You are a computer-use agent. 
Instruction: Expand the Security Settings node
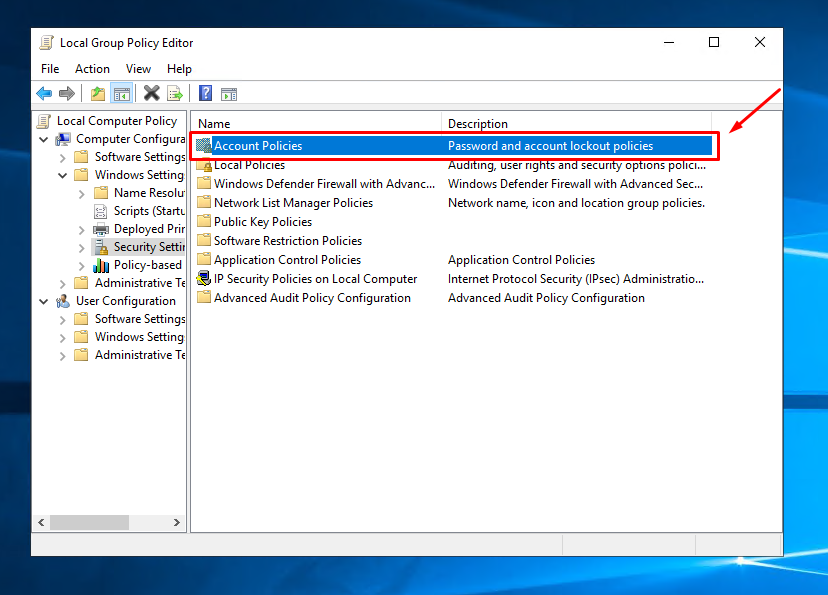(81, 248)
